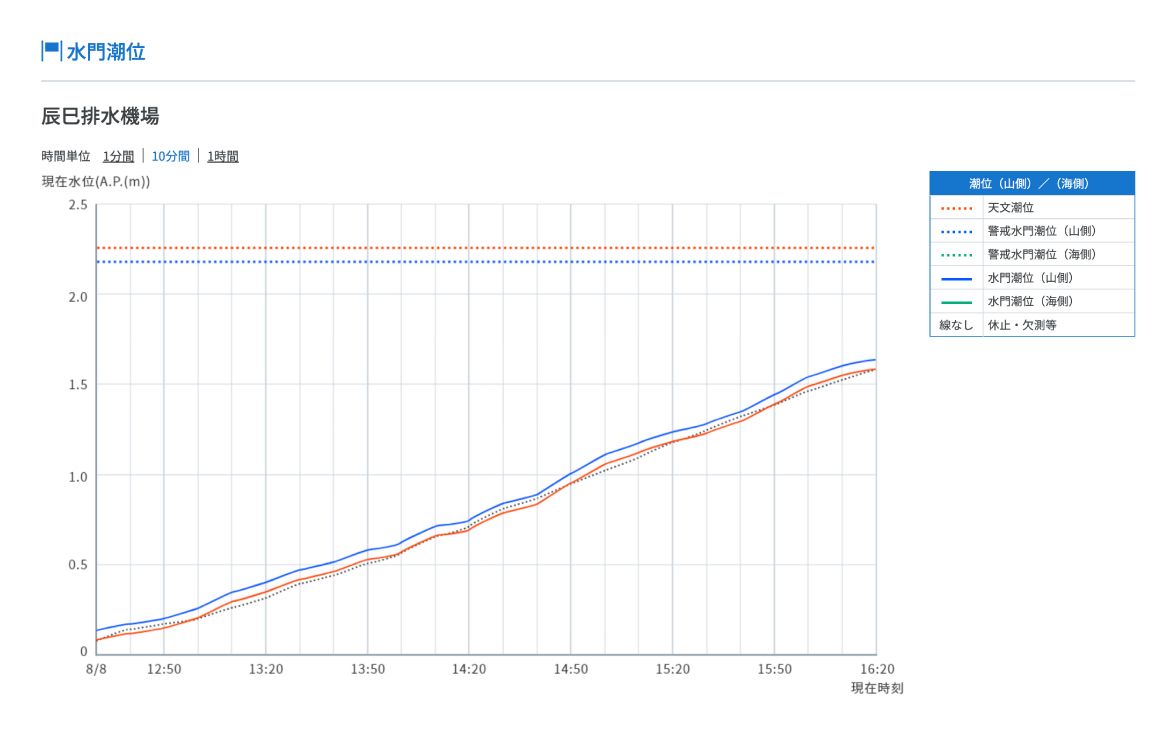Screen dimensions: 1176x756
Task: Click the 潮位(山側)/(海側) legend header
Action: coord(1031,183)
